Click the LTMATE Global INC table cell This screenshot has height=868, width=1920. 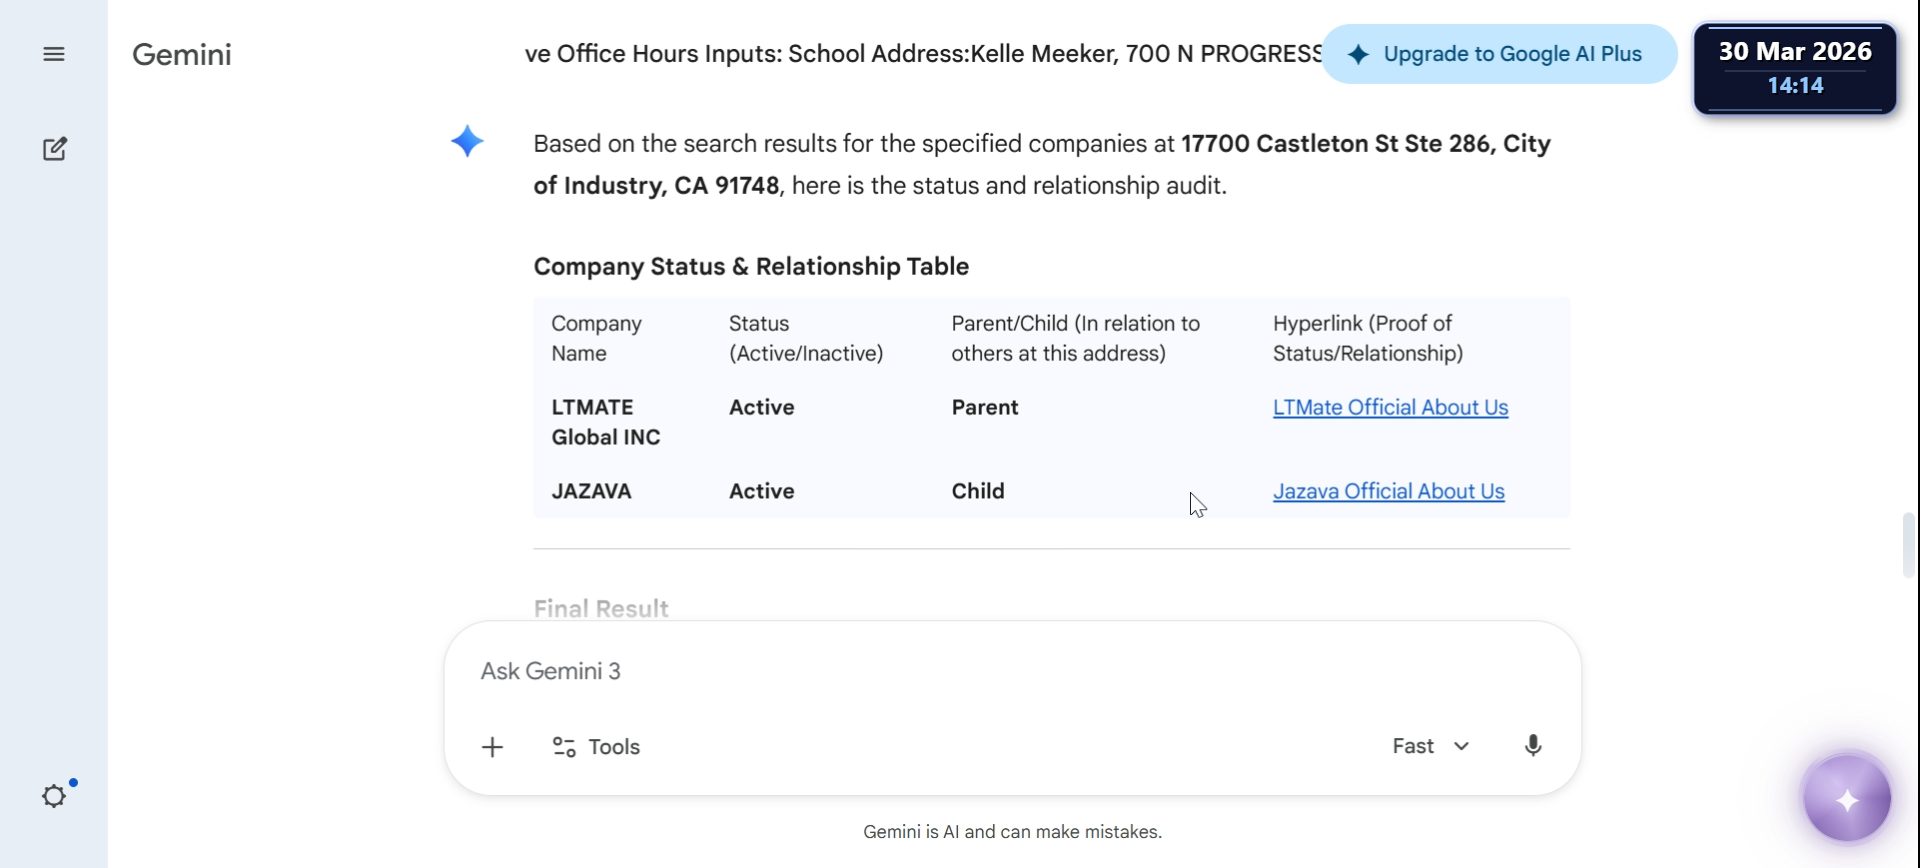606,422
